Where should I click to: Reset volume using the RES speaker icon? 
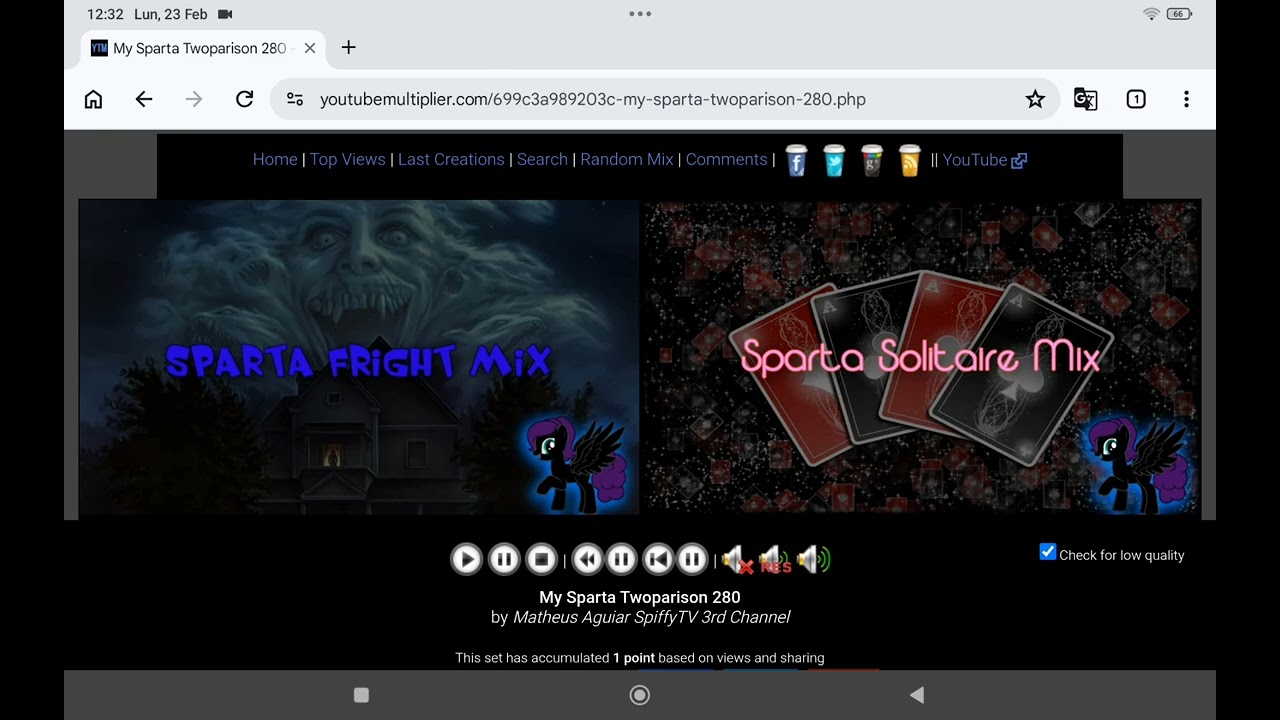tap(775, 560)
